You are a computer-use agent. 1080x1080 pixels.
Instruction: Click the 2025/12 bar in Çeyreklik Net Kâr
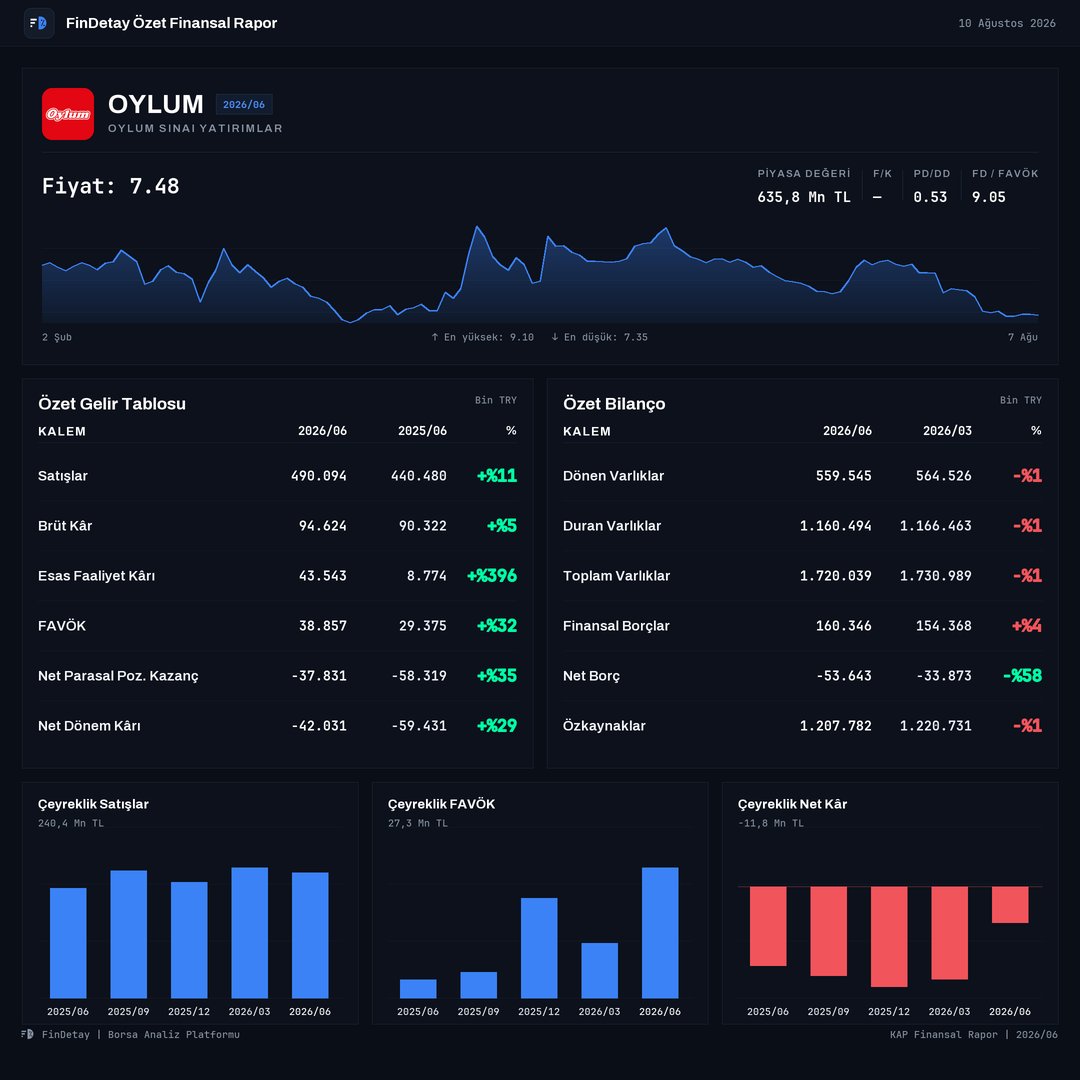click(889, 936)
